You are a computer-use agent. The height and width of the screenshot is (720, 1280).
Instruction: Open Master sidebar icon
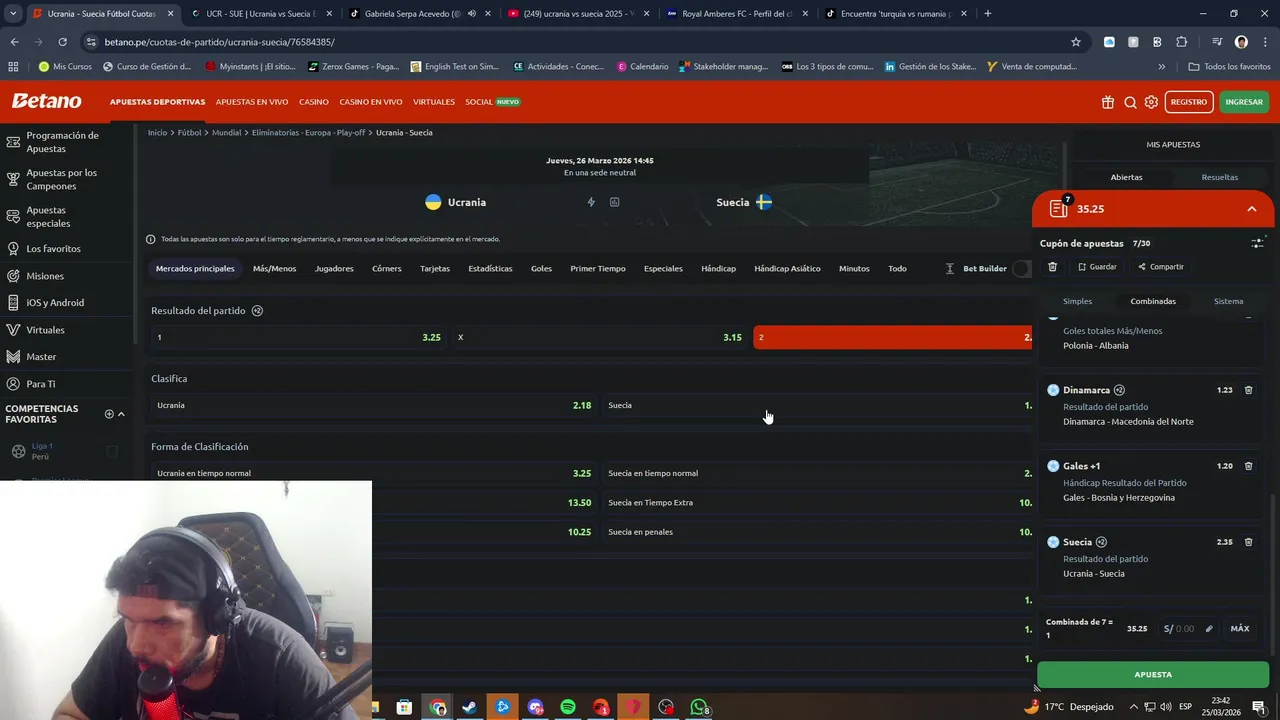point(13,356)
